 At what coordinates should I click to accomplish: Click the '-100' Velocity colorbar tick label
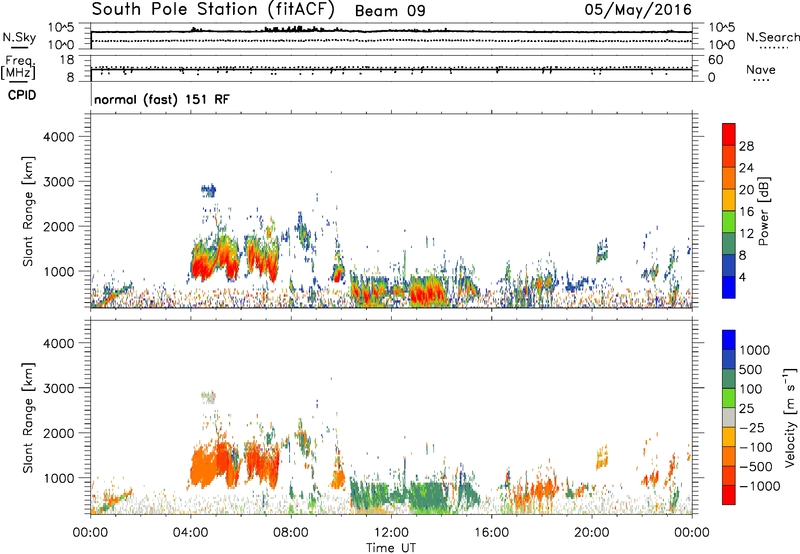tap(756, 447)
